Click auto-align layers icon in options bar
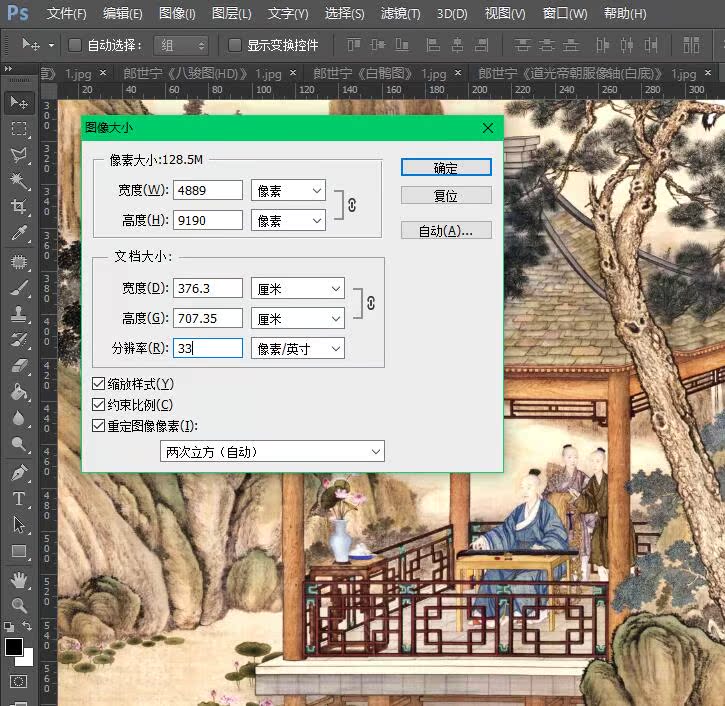Image resolution: width=725 pixels, height=706 pixels. tap(691, 45)
